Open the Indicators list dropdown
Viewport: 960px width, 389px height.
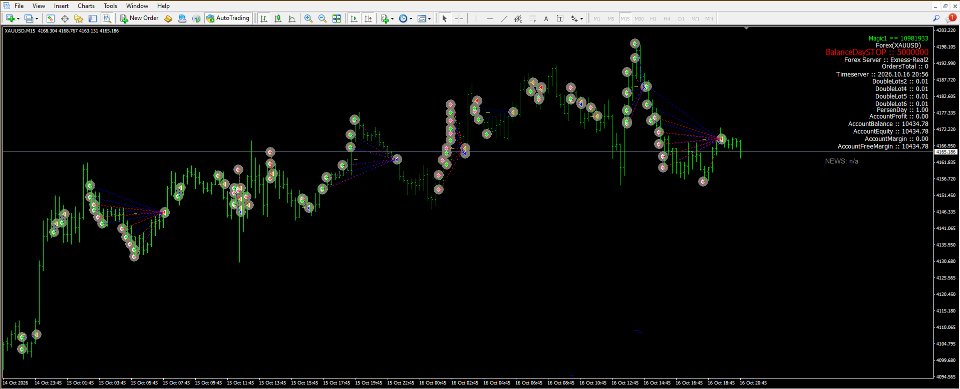point(386,18)
